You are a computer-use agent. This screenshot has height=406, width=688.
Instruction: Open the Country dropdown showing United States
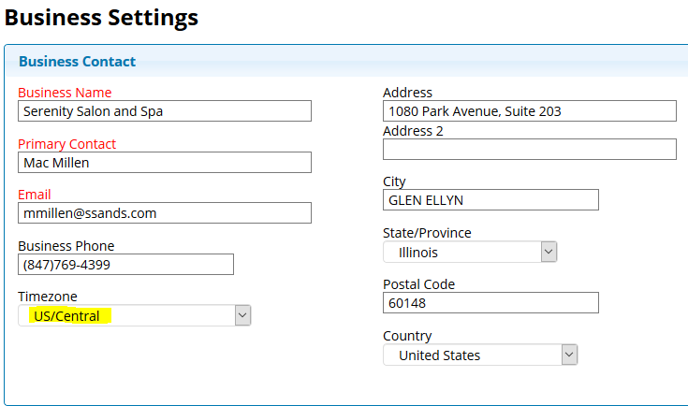(480, 355)
